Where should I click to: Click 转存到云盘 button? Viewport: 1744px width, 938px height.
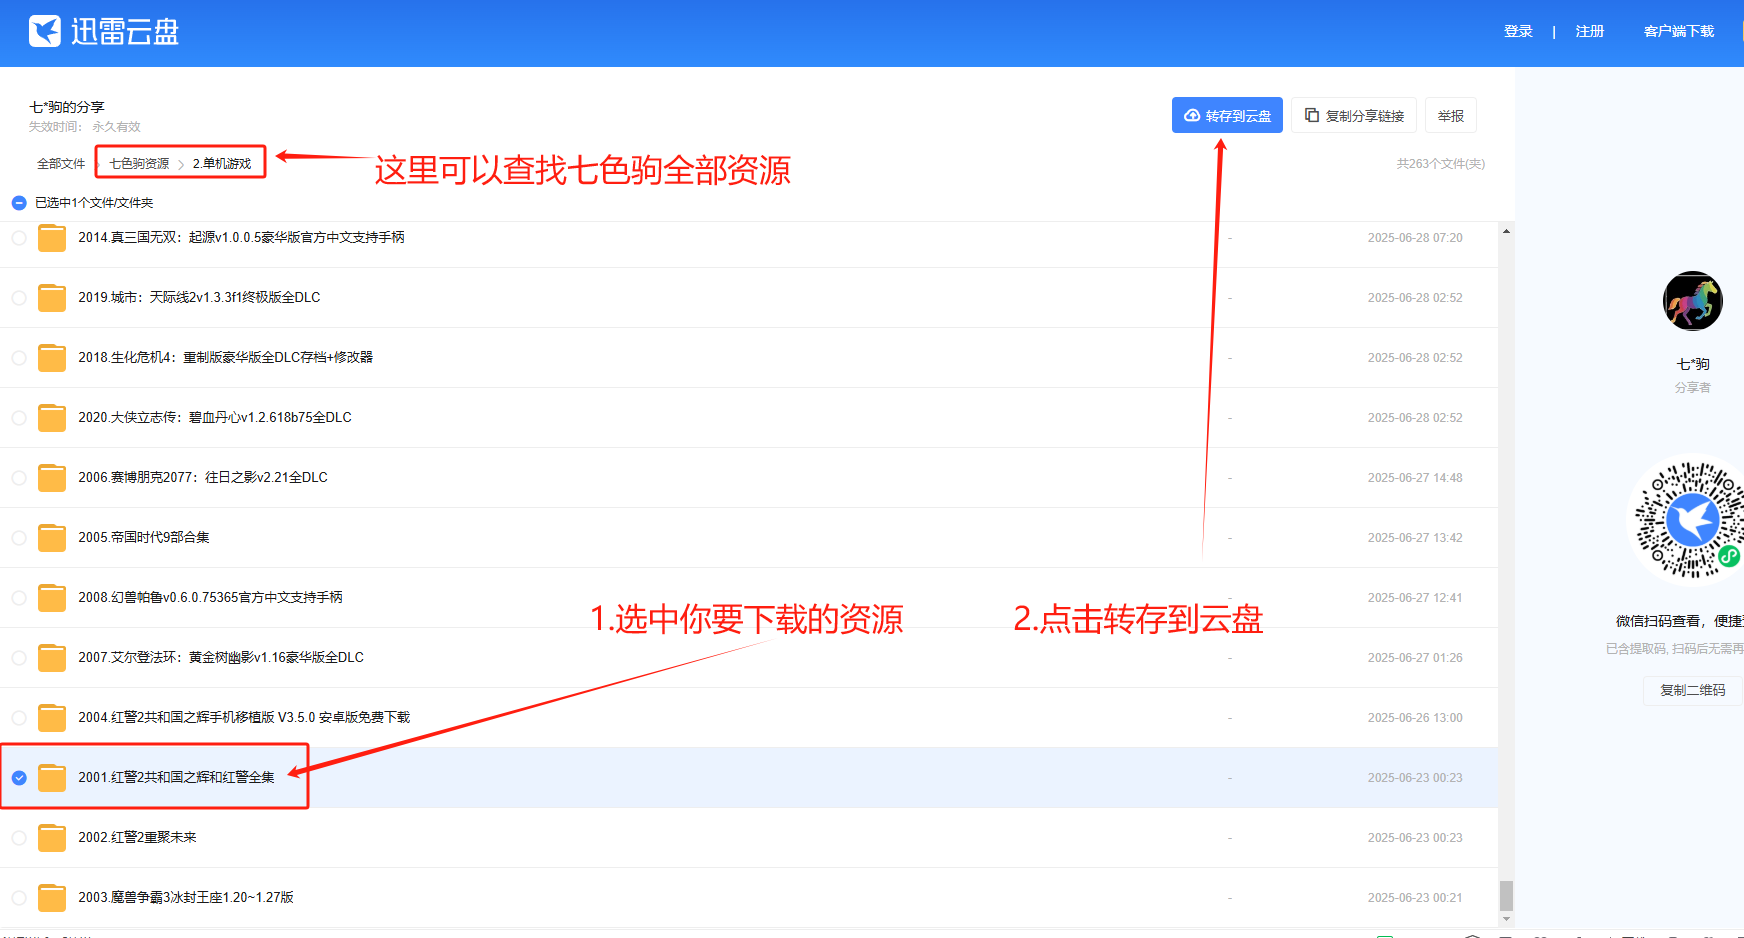tap(1227, 116)
